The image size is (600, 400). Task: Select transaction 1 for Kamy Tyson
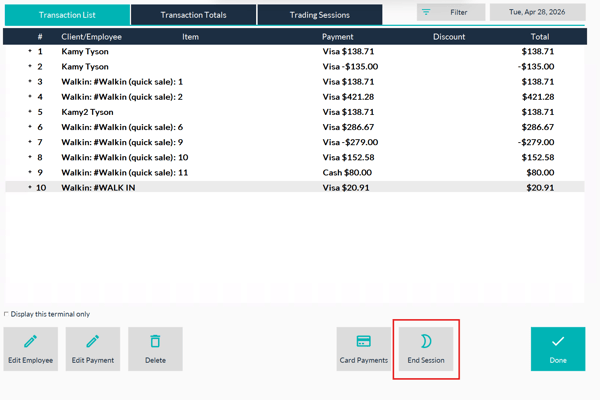295,51
